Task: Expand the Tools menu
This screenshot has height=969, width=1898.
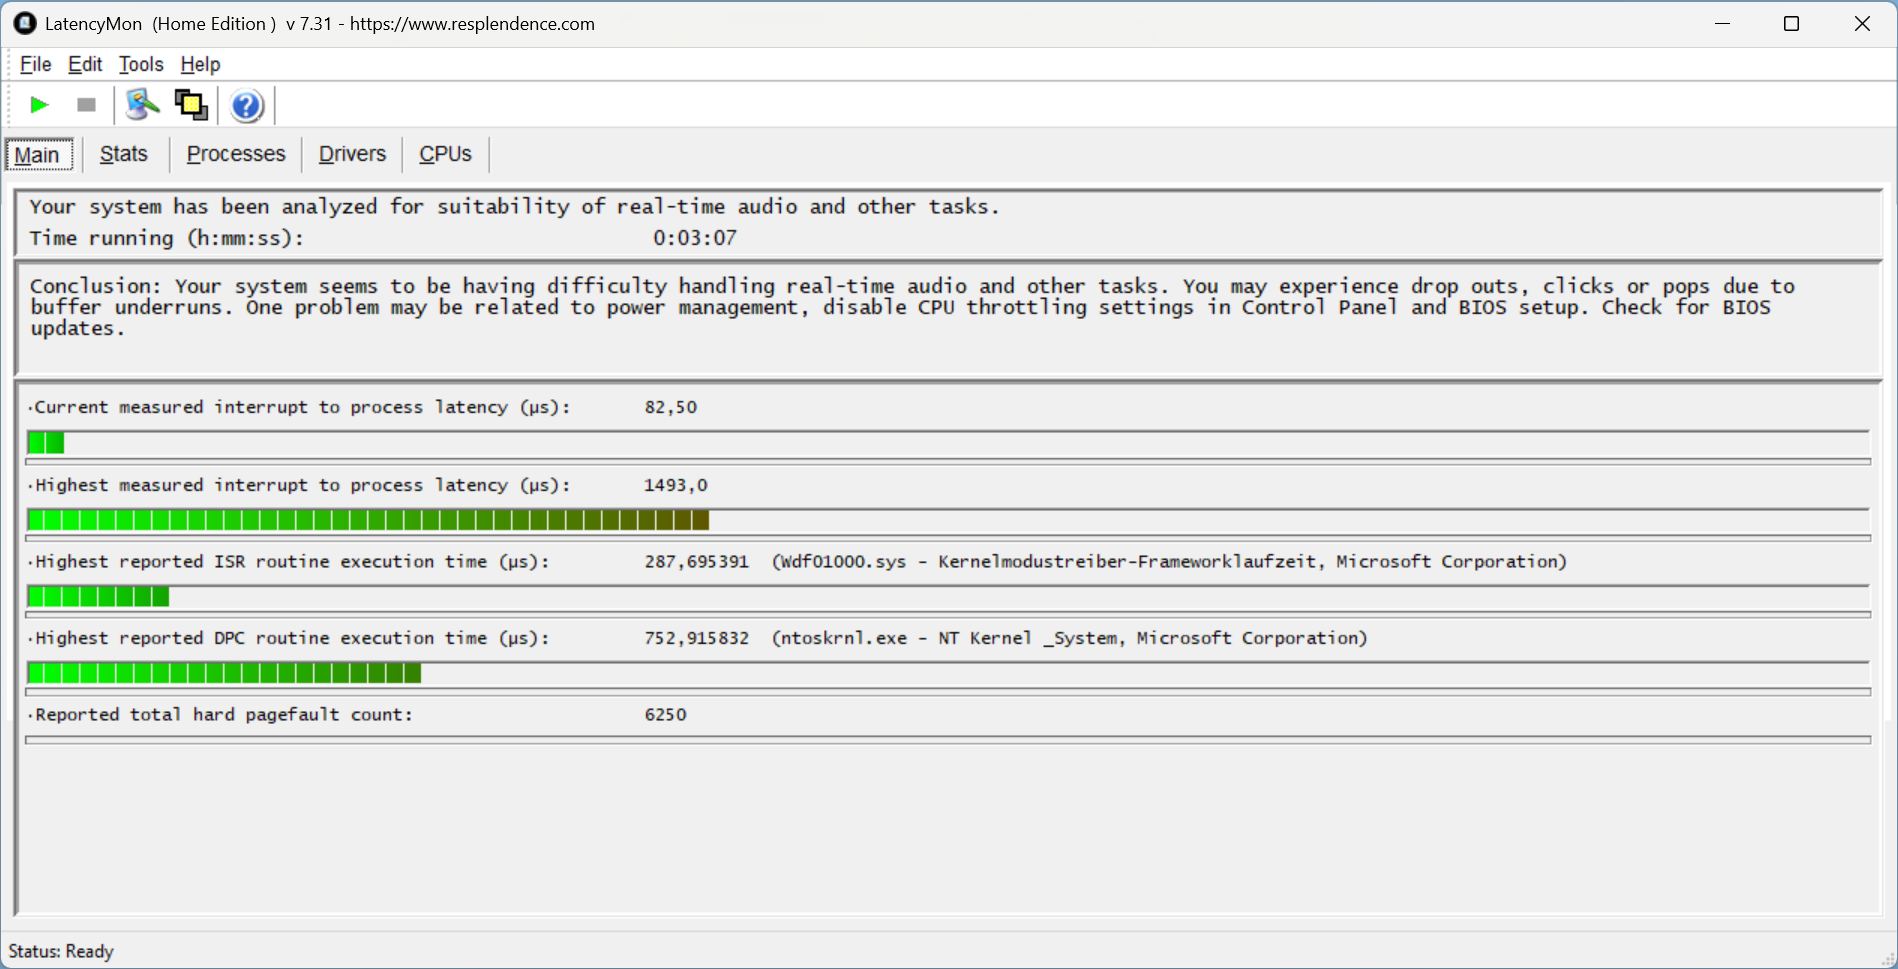Action: (141, 64)
